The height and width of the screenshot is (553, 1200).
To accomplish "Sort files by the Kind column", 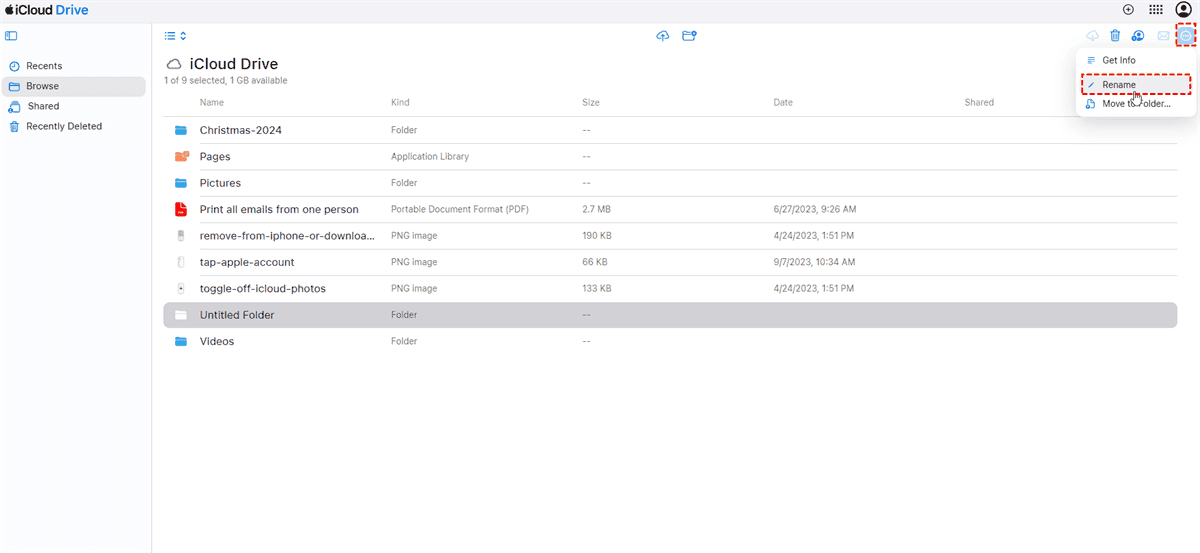I will [x=400, y=102].
